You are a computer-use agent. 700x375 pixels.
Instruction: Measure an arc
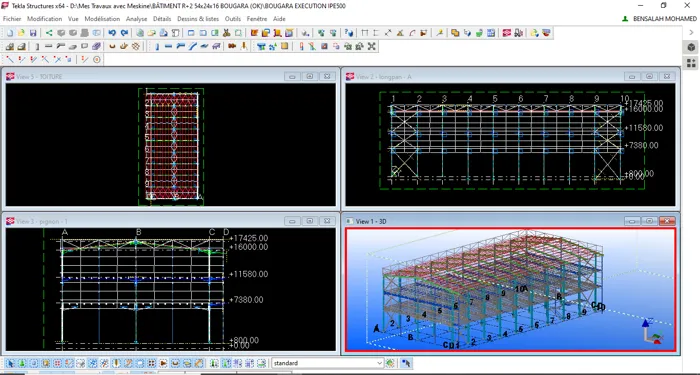[412, 33]
